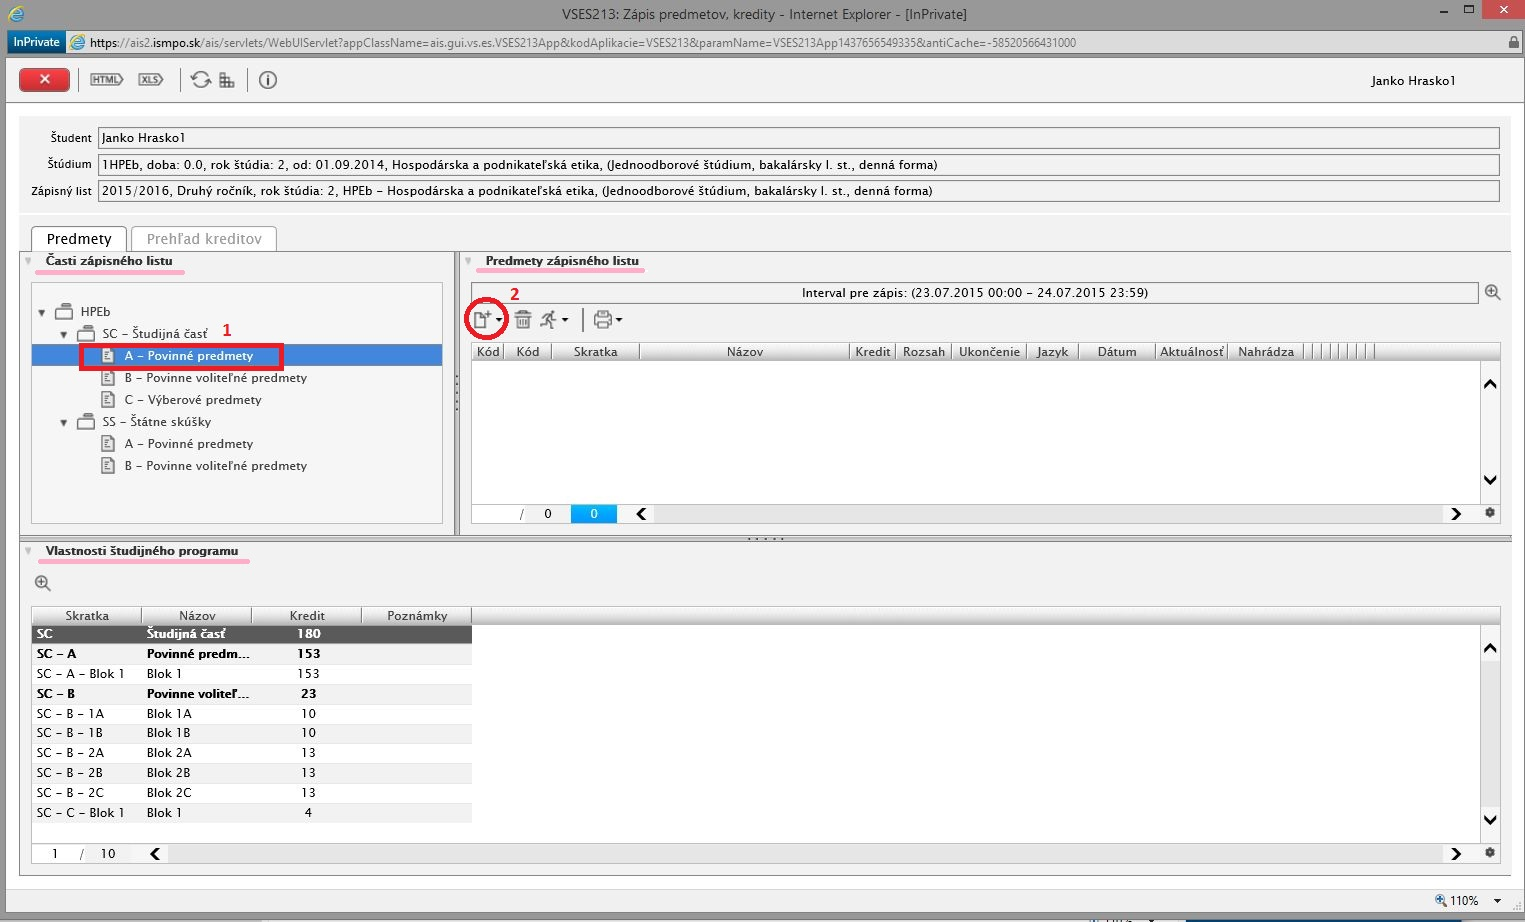
Task: Select the SC – B – 2C row
Action: click(252, 793)
